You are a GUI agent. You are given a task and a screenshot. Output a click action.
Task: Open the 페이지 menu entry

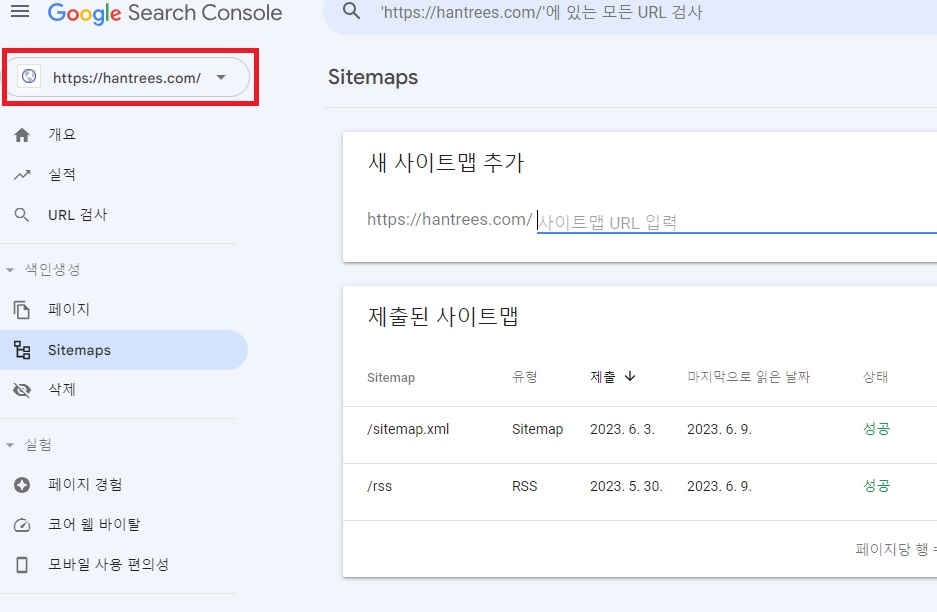(66, 309)
